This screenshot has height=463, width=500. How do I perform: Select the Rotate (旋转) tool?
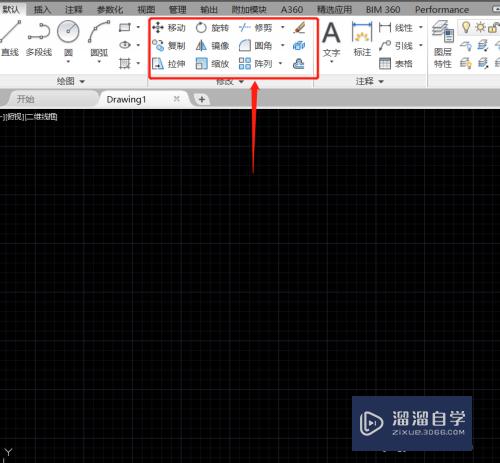(212, 28)
